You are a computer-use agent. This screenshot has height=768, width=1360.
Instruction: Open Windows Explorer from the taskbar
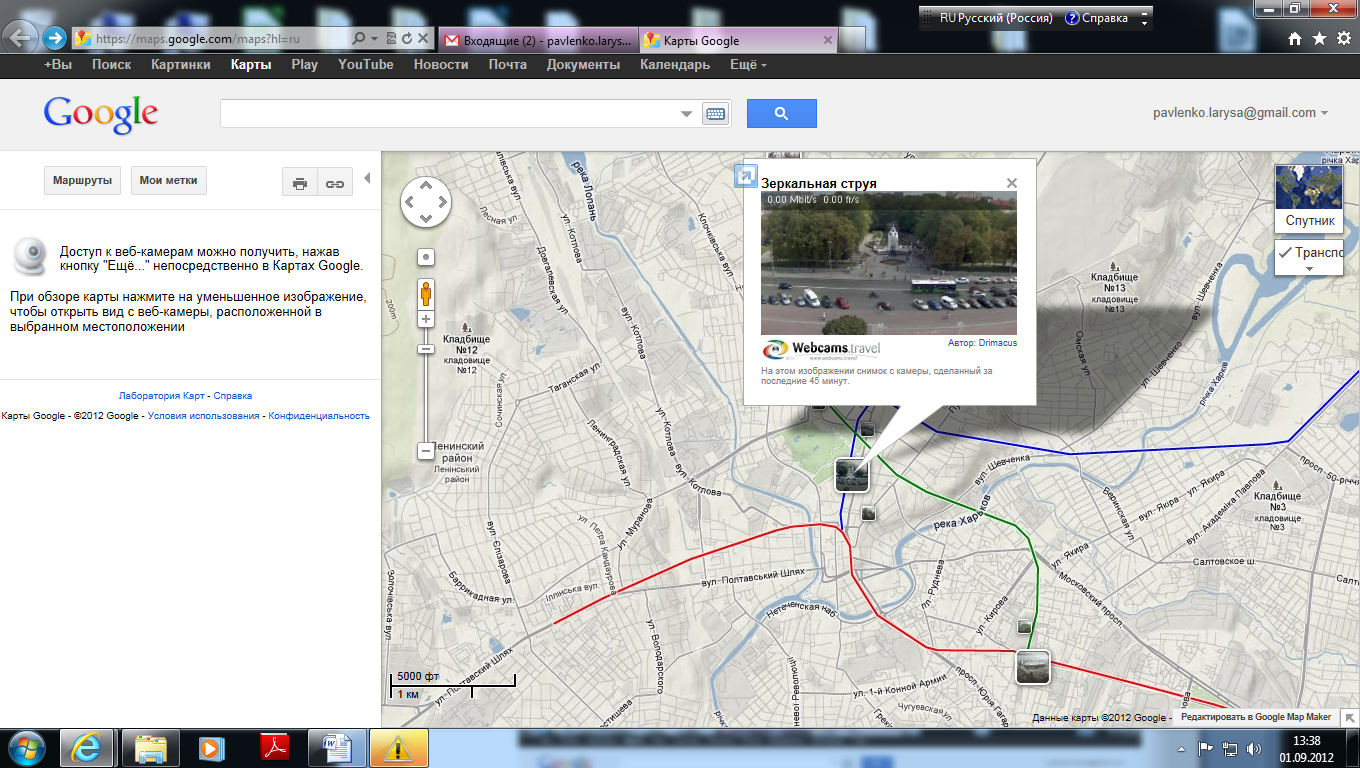(153, 747)
